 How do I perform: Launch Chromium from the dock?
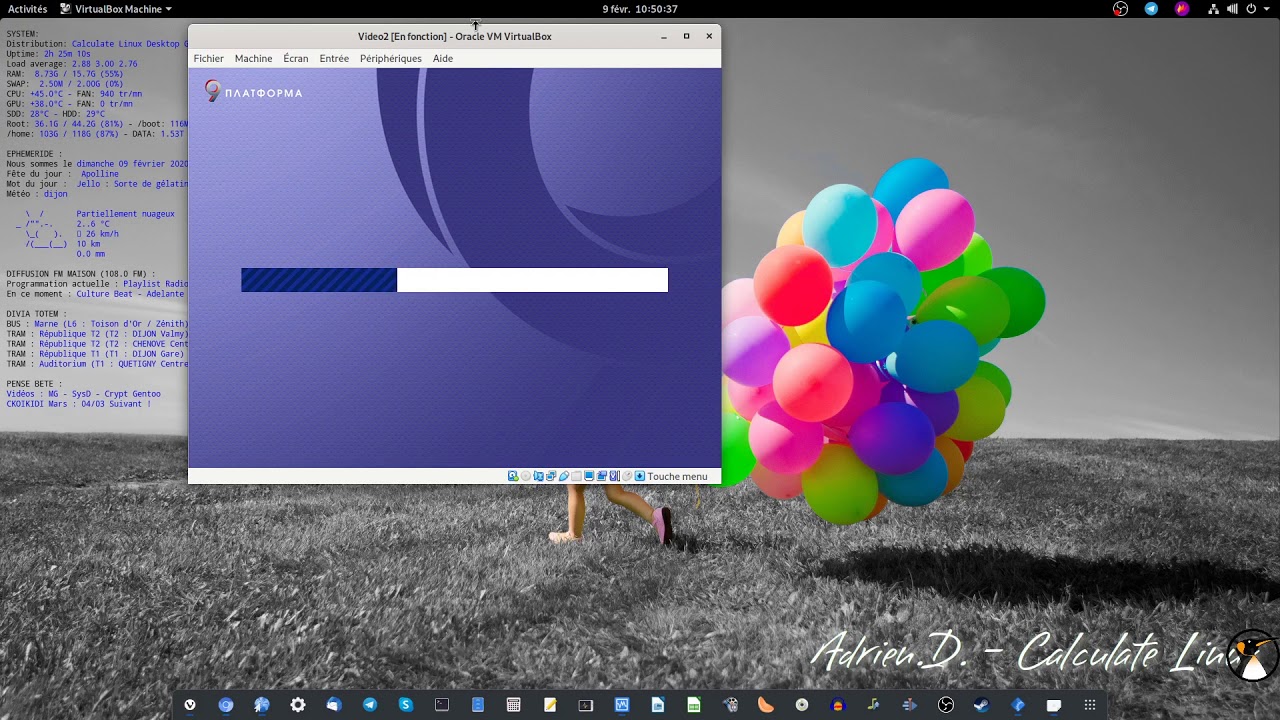click(226, 705)
